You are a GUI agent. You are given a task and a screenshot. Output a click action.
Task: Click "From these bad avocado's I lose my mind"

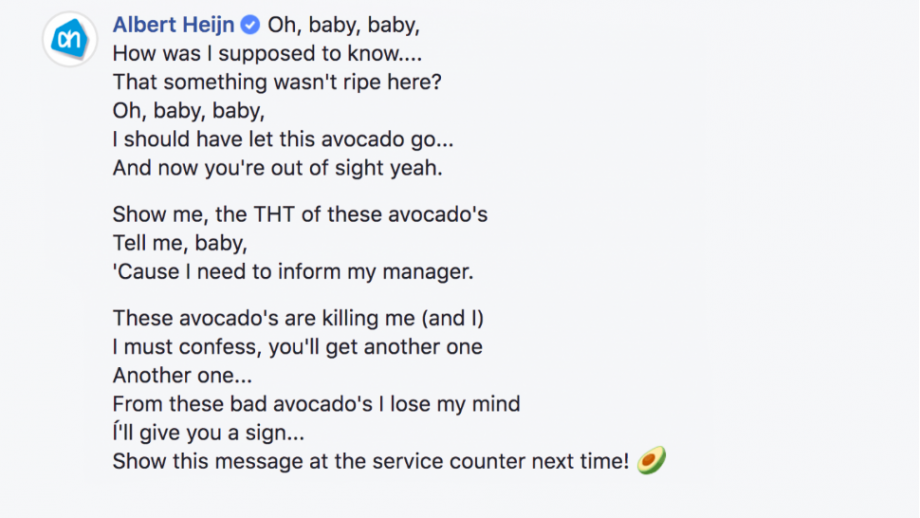(x=316, y=404)
